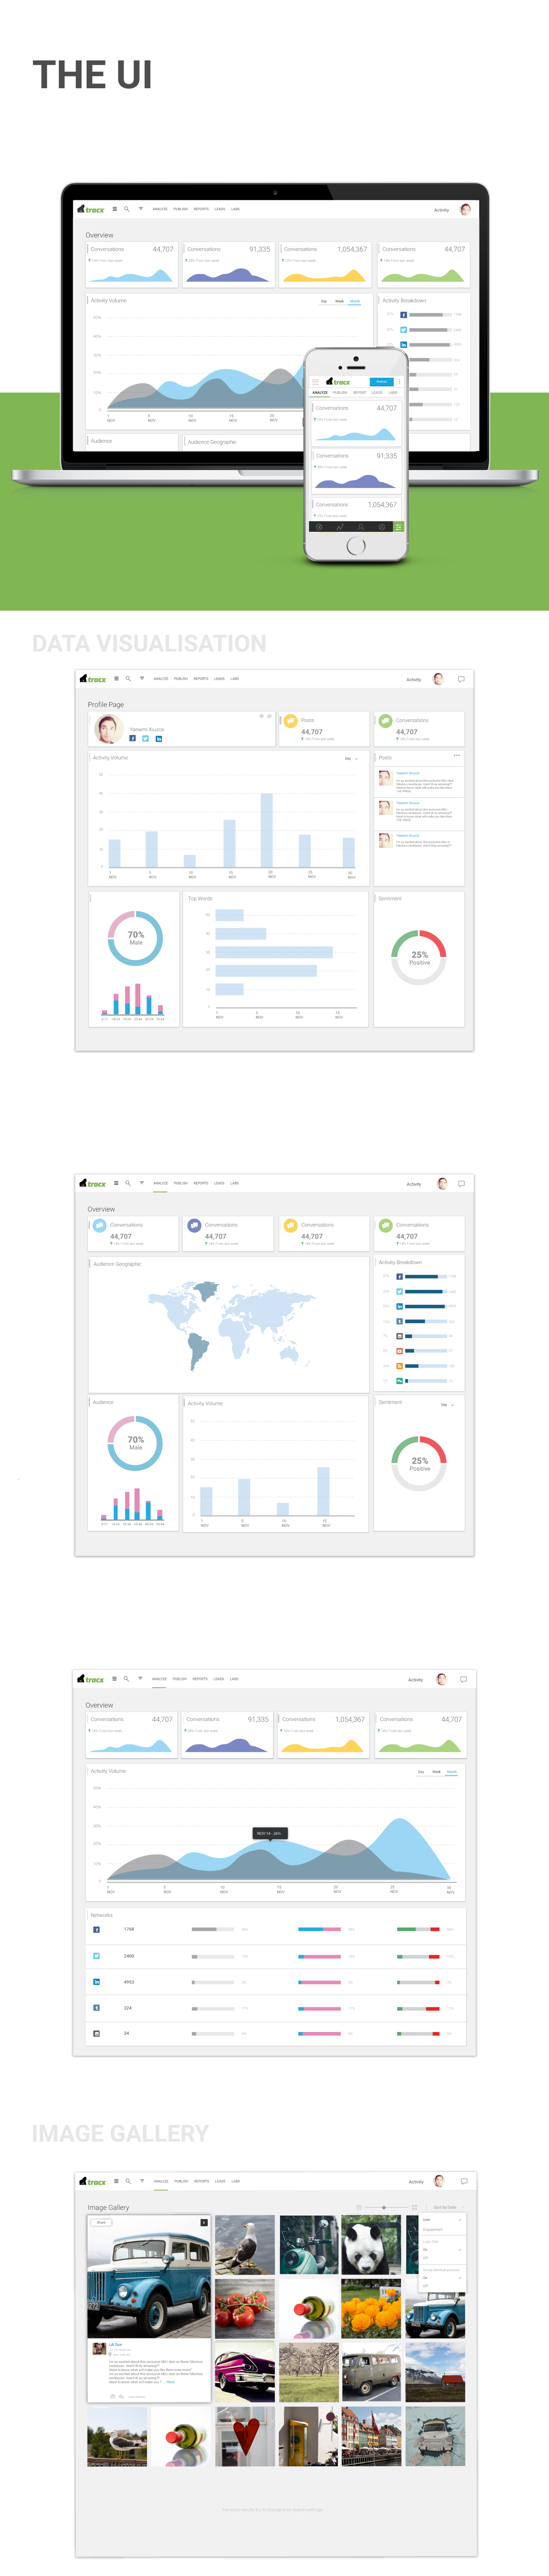
Task: Select Day tab in Networks screen Activity Volume
Action: tap(421, 1772)
